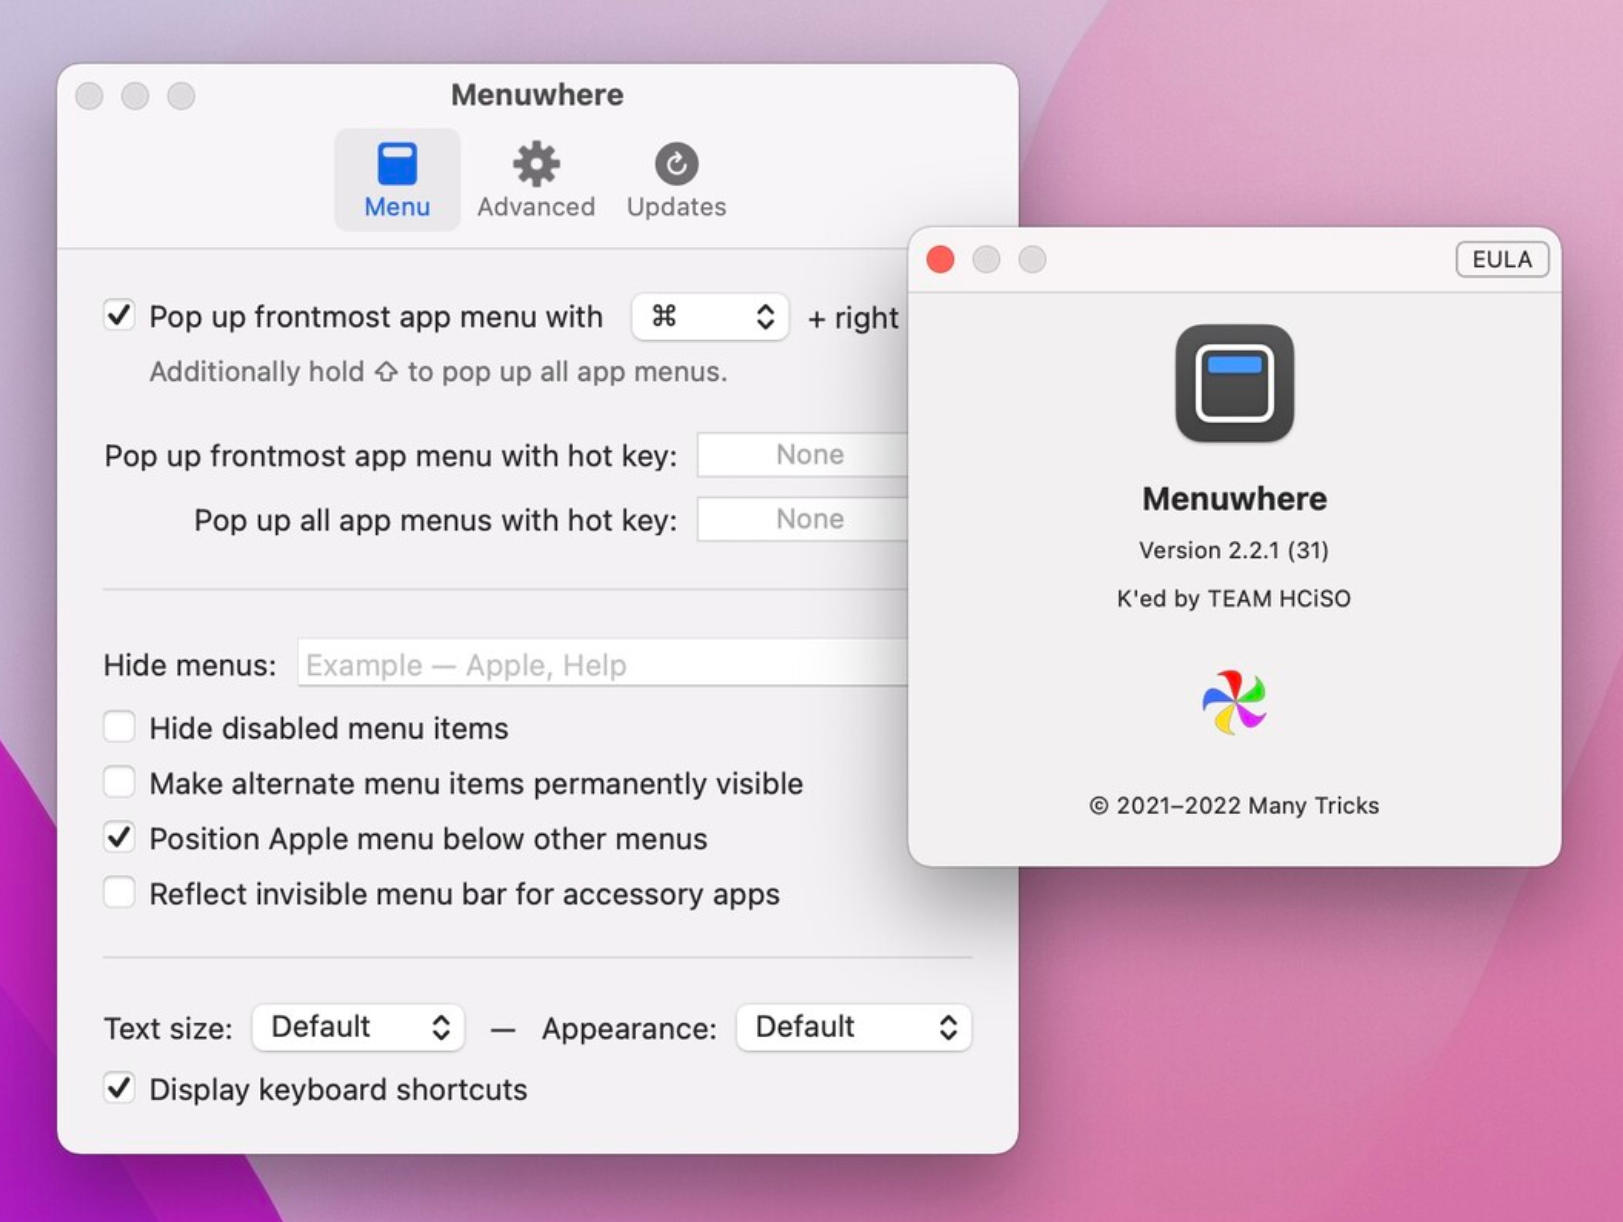Click the Hide menus: label
This screenshot has height=1222, width=1623.
click(190, 665)
